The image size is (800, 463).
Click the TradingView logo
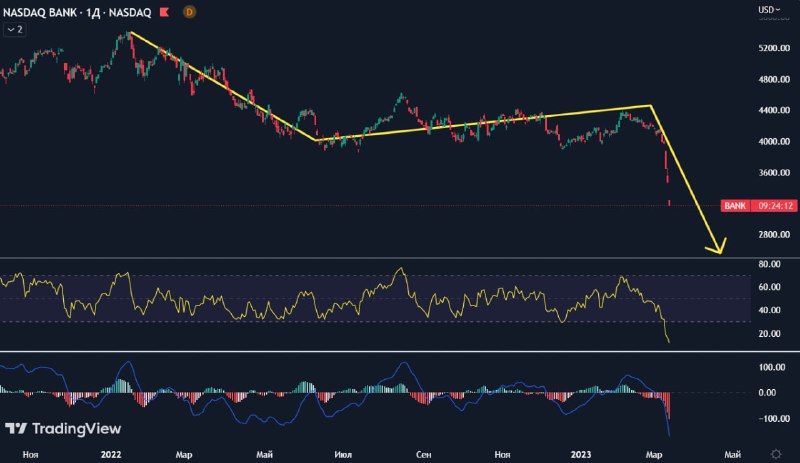point(63,428)
